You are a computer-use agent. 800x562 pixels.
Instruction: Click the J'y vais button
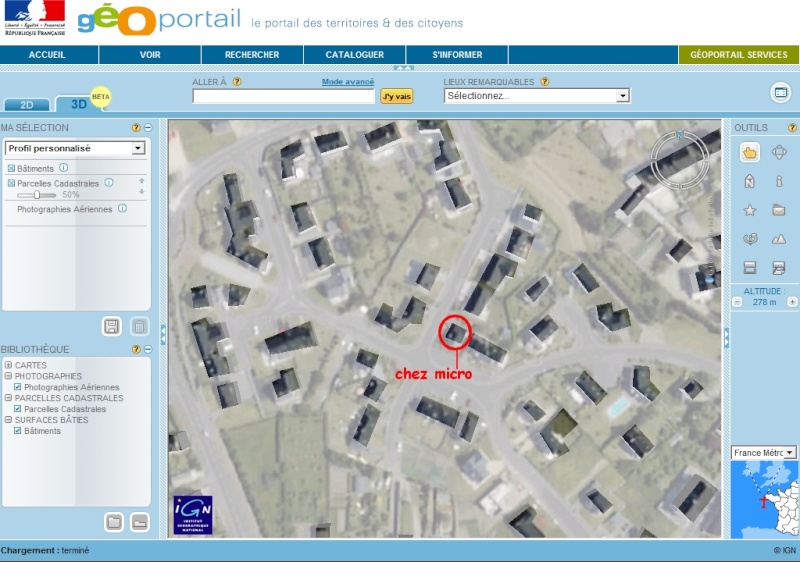tap(396, 96)
